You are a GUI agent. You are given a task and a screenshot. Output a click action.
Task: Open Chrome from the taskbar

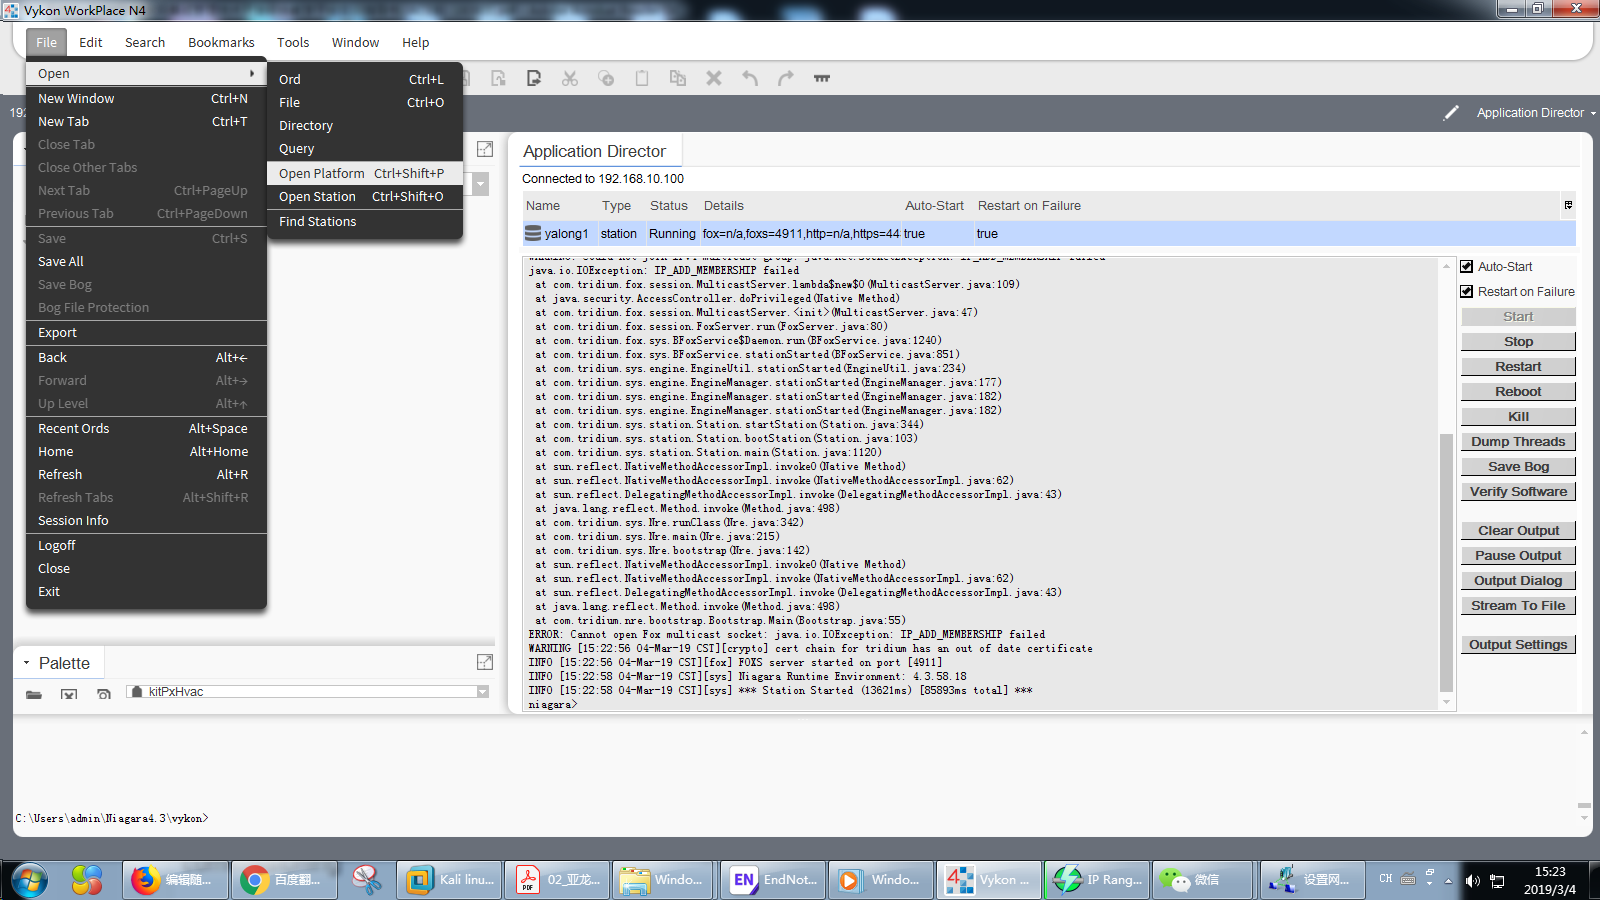coord(284,880)
